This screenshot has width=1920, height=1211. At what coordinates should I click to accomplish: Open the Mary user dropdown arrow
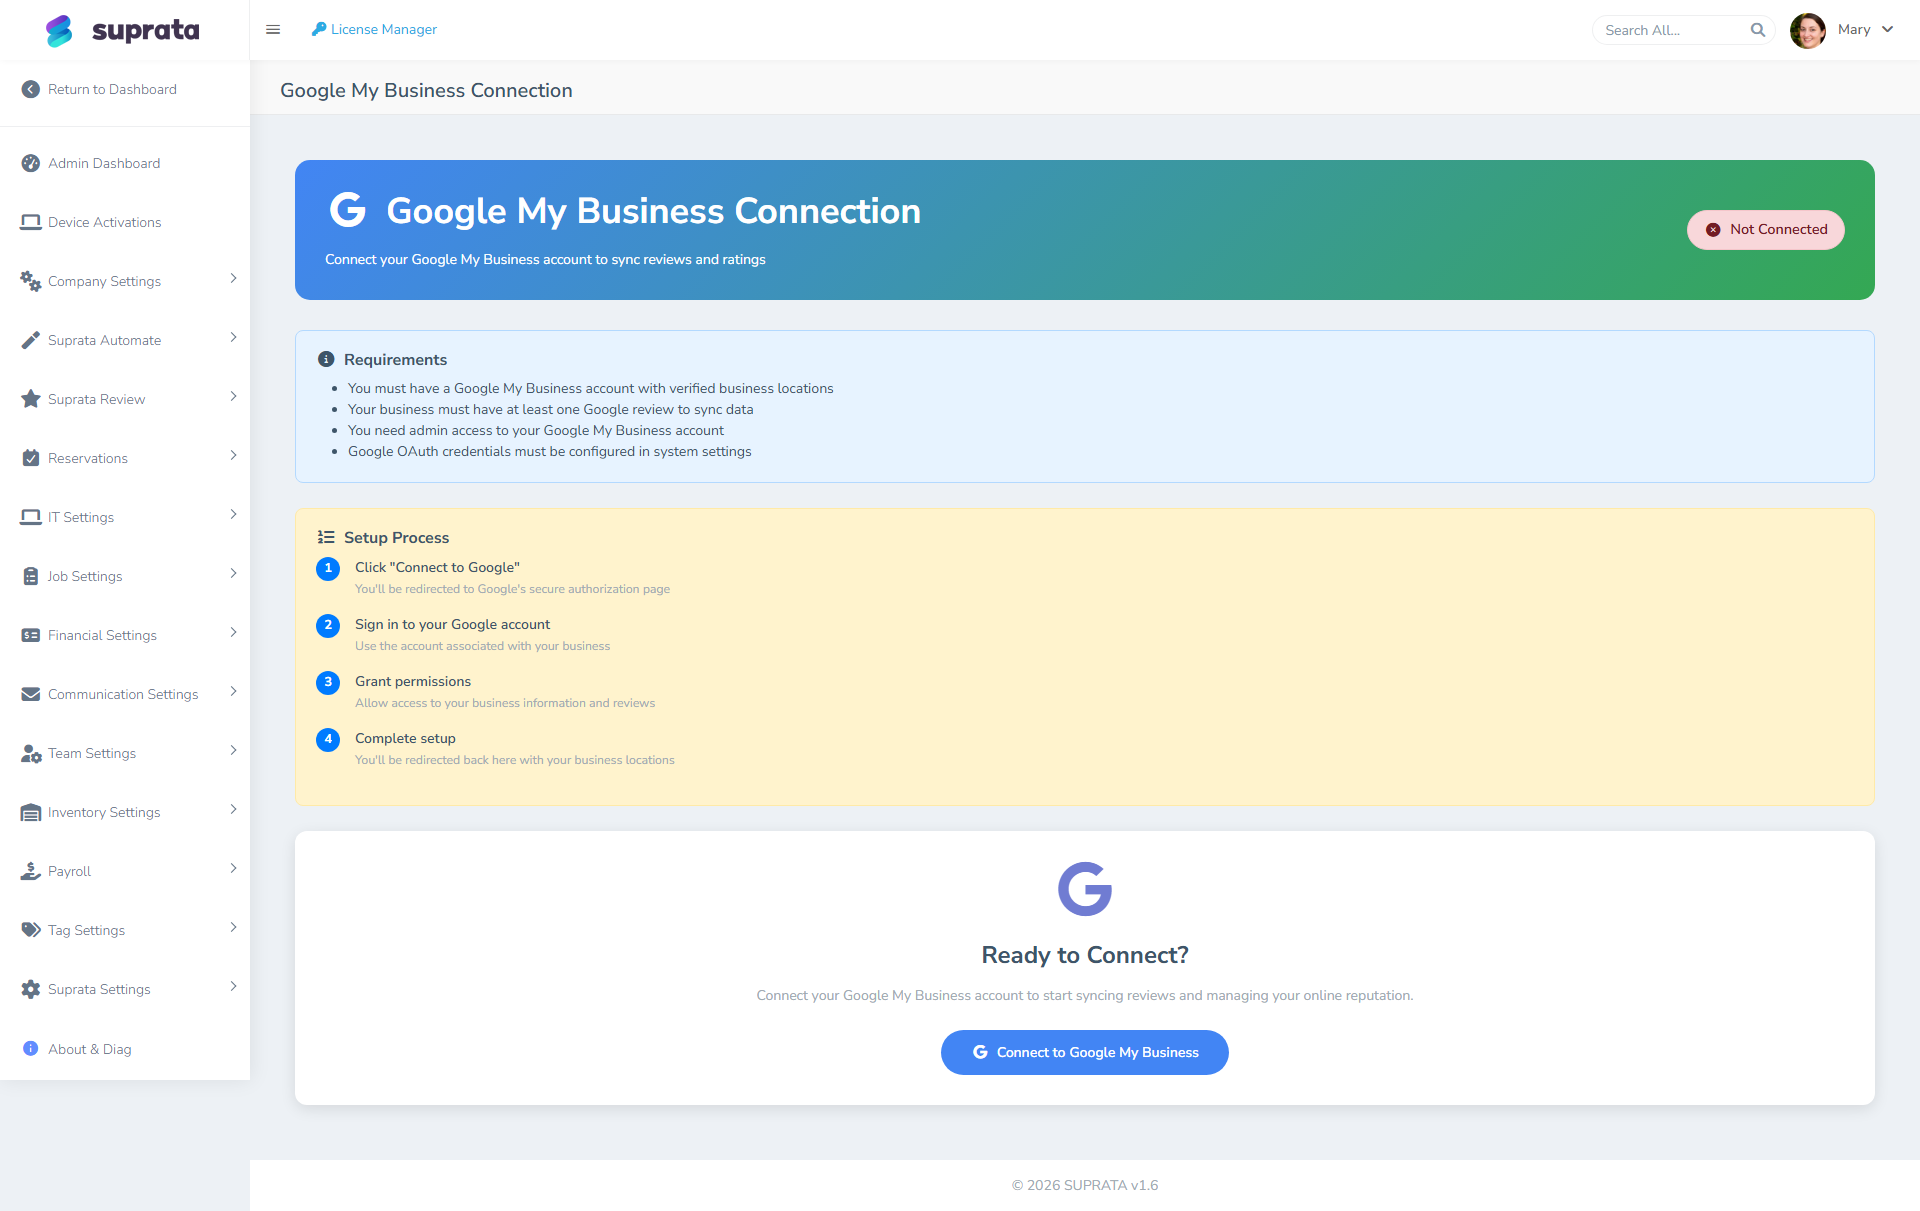(x=1887, y=29)
